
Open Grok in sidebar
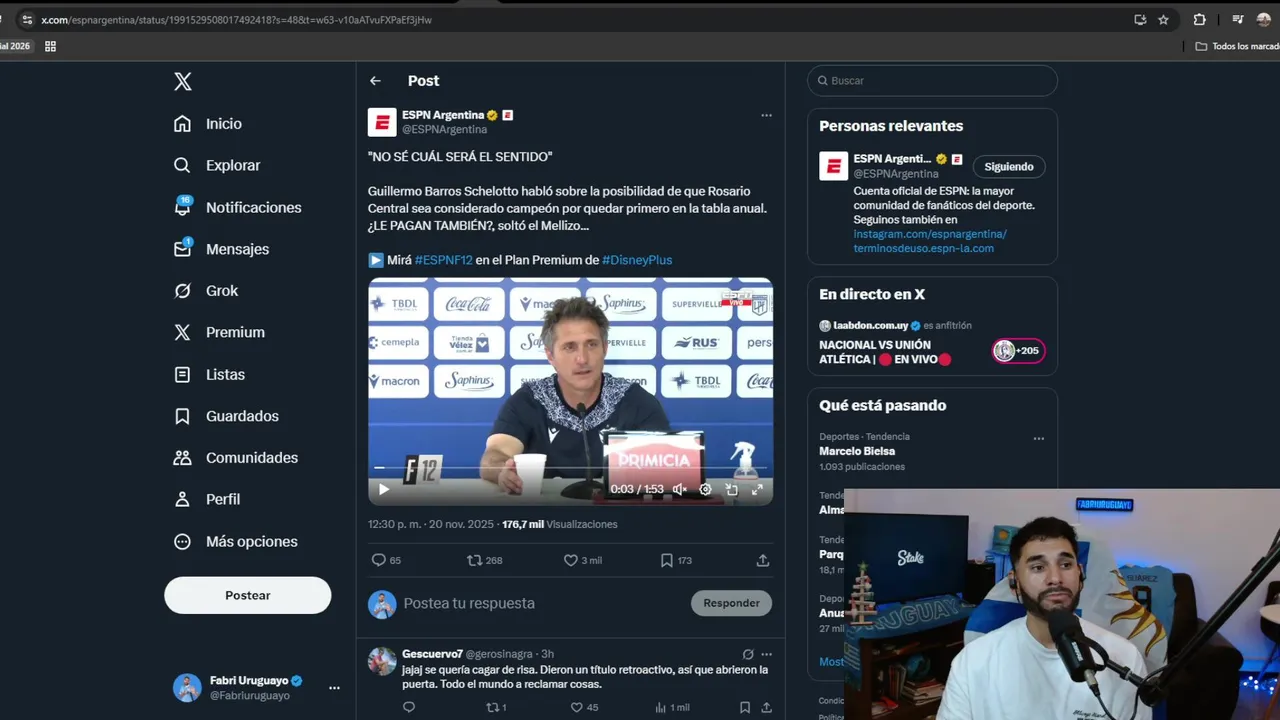[206, 291]
